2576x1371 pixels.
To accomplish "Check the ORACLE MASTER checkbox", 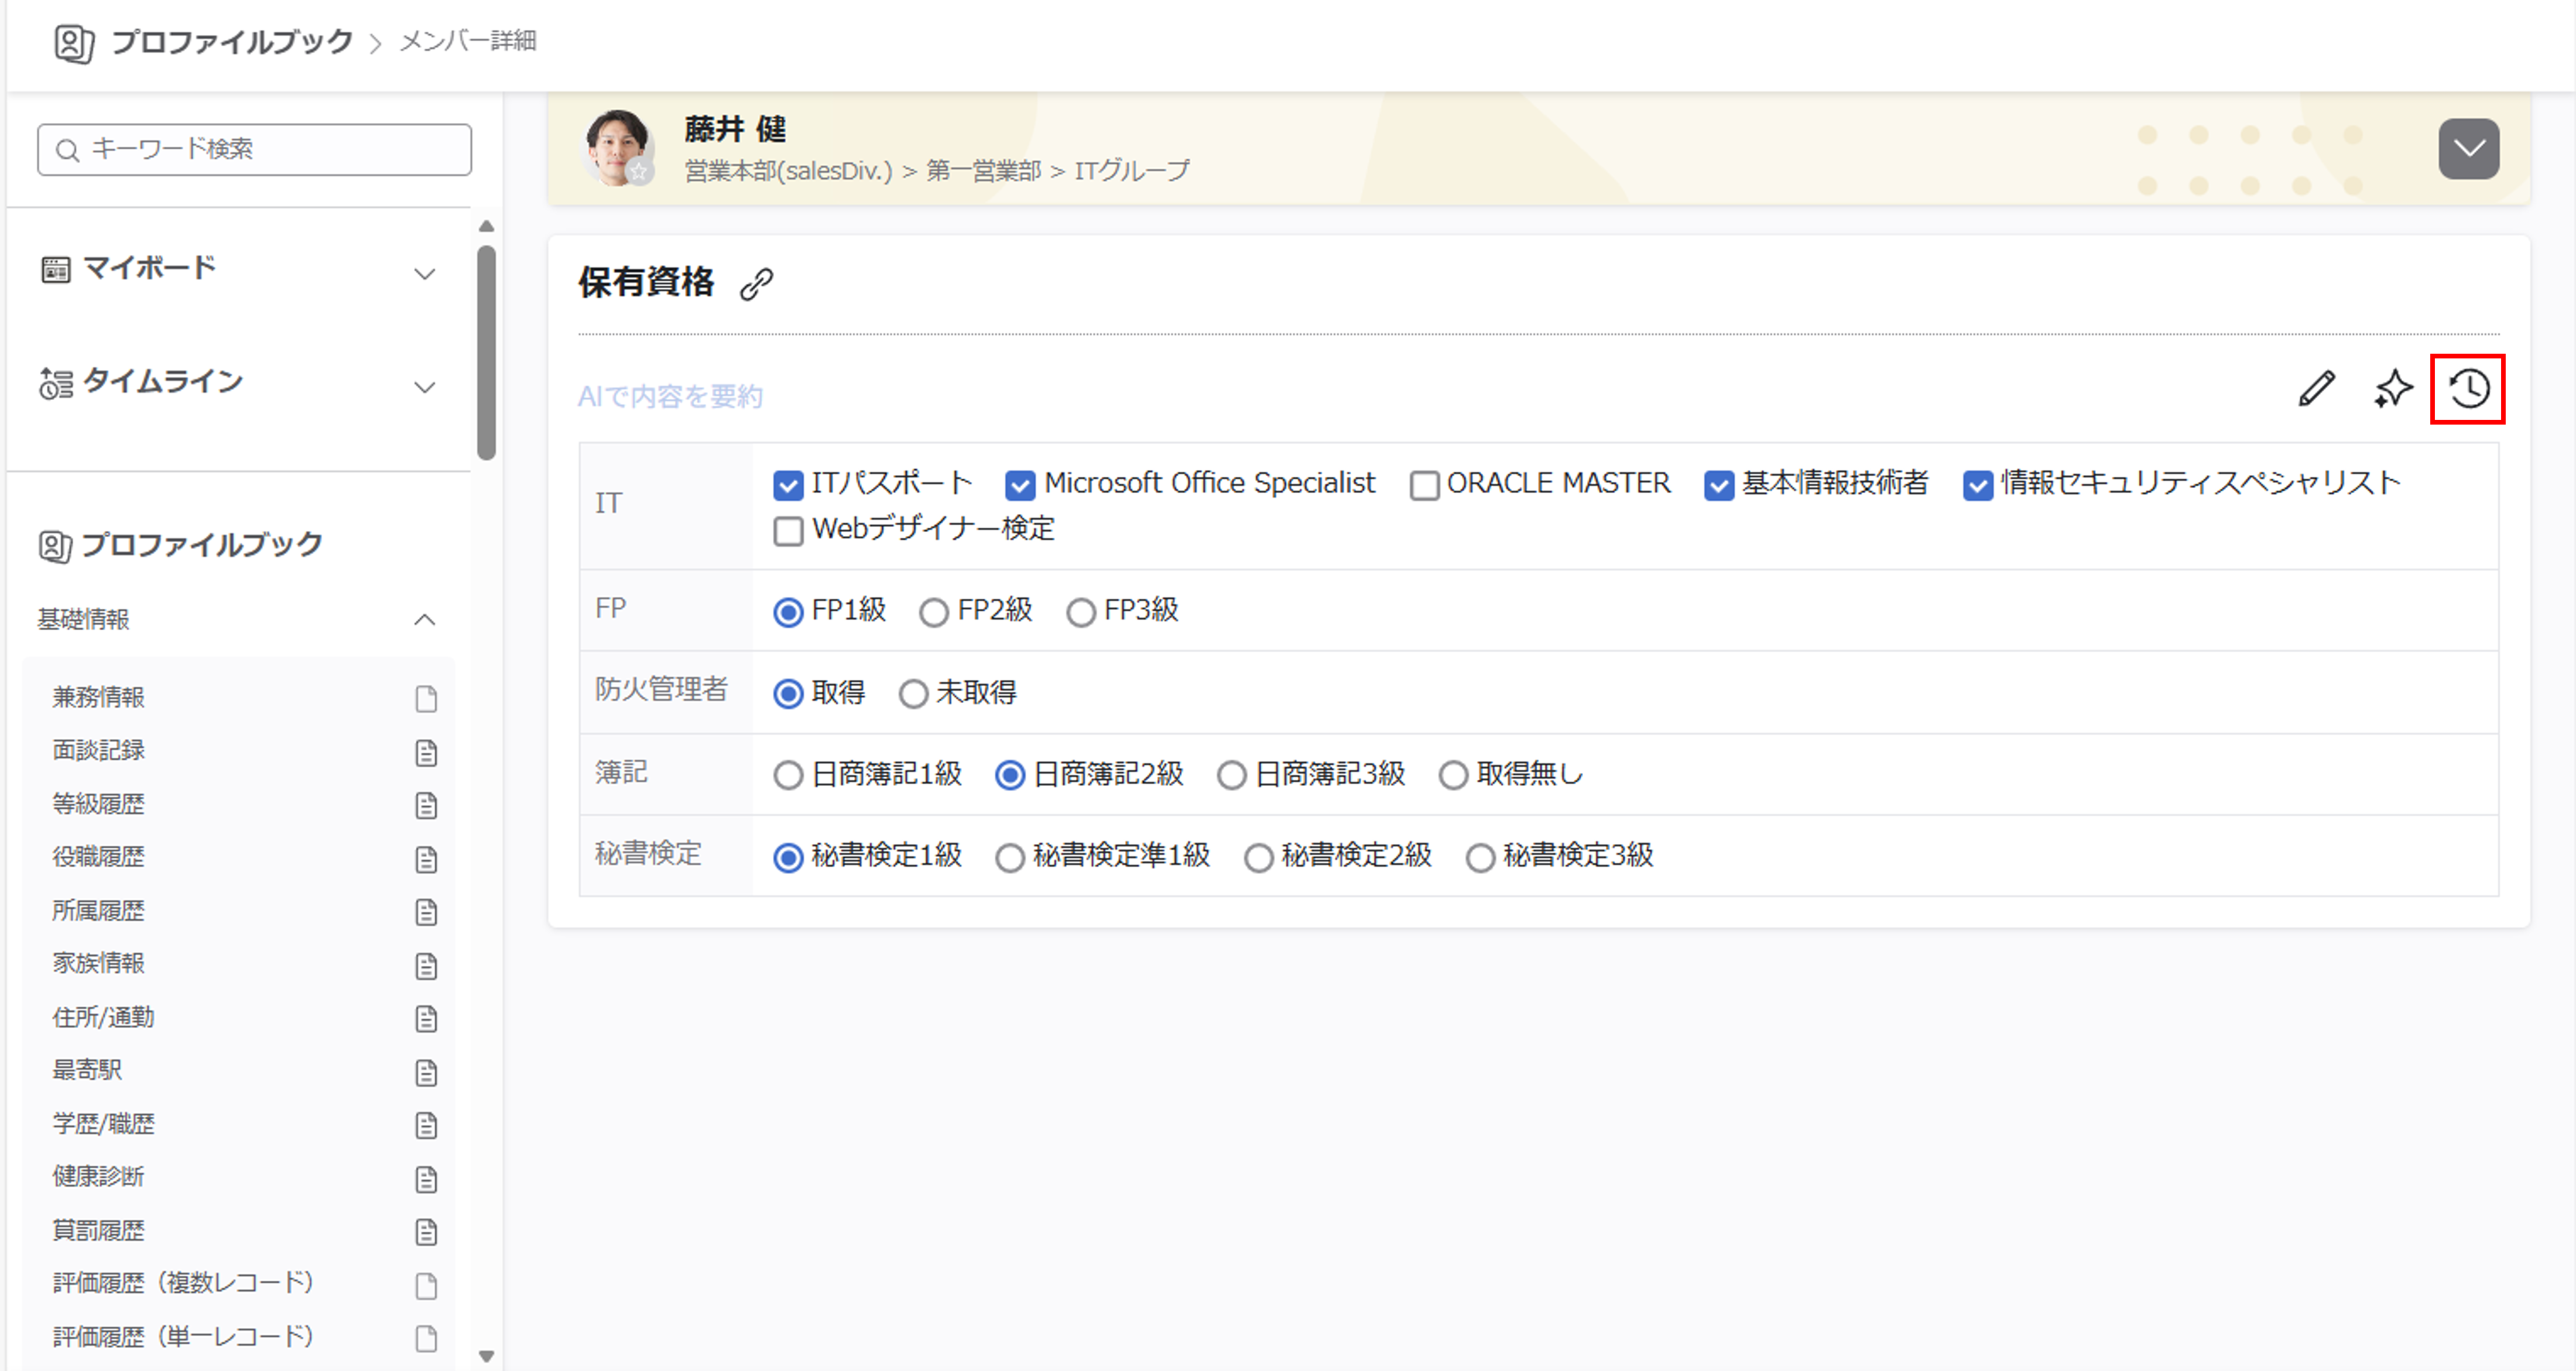I will point(1424,485).
